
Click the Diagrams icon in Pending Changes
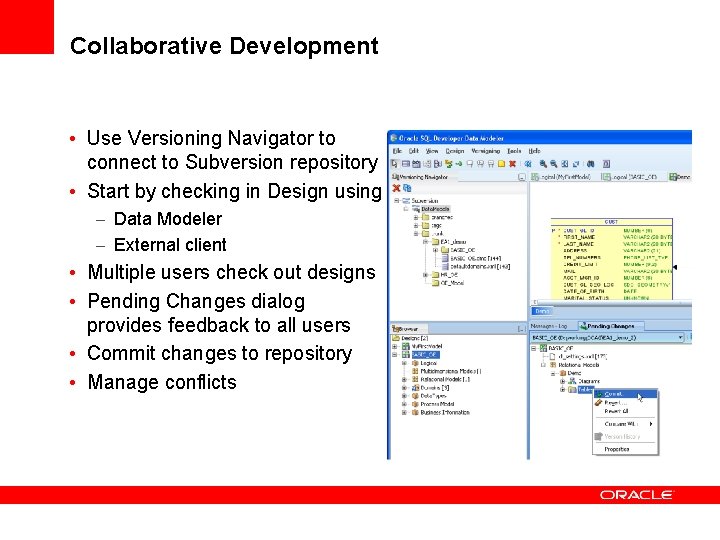pyautogui.click(x=572, y=381)
